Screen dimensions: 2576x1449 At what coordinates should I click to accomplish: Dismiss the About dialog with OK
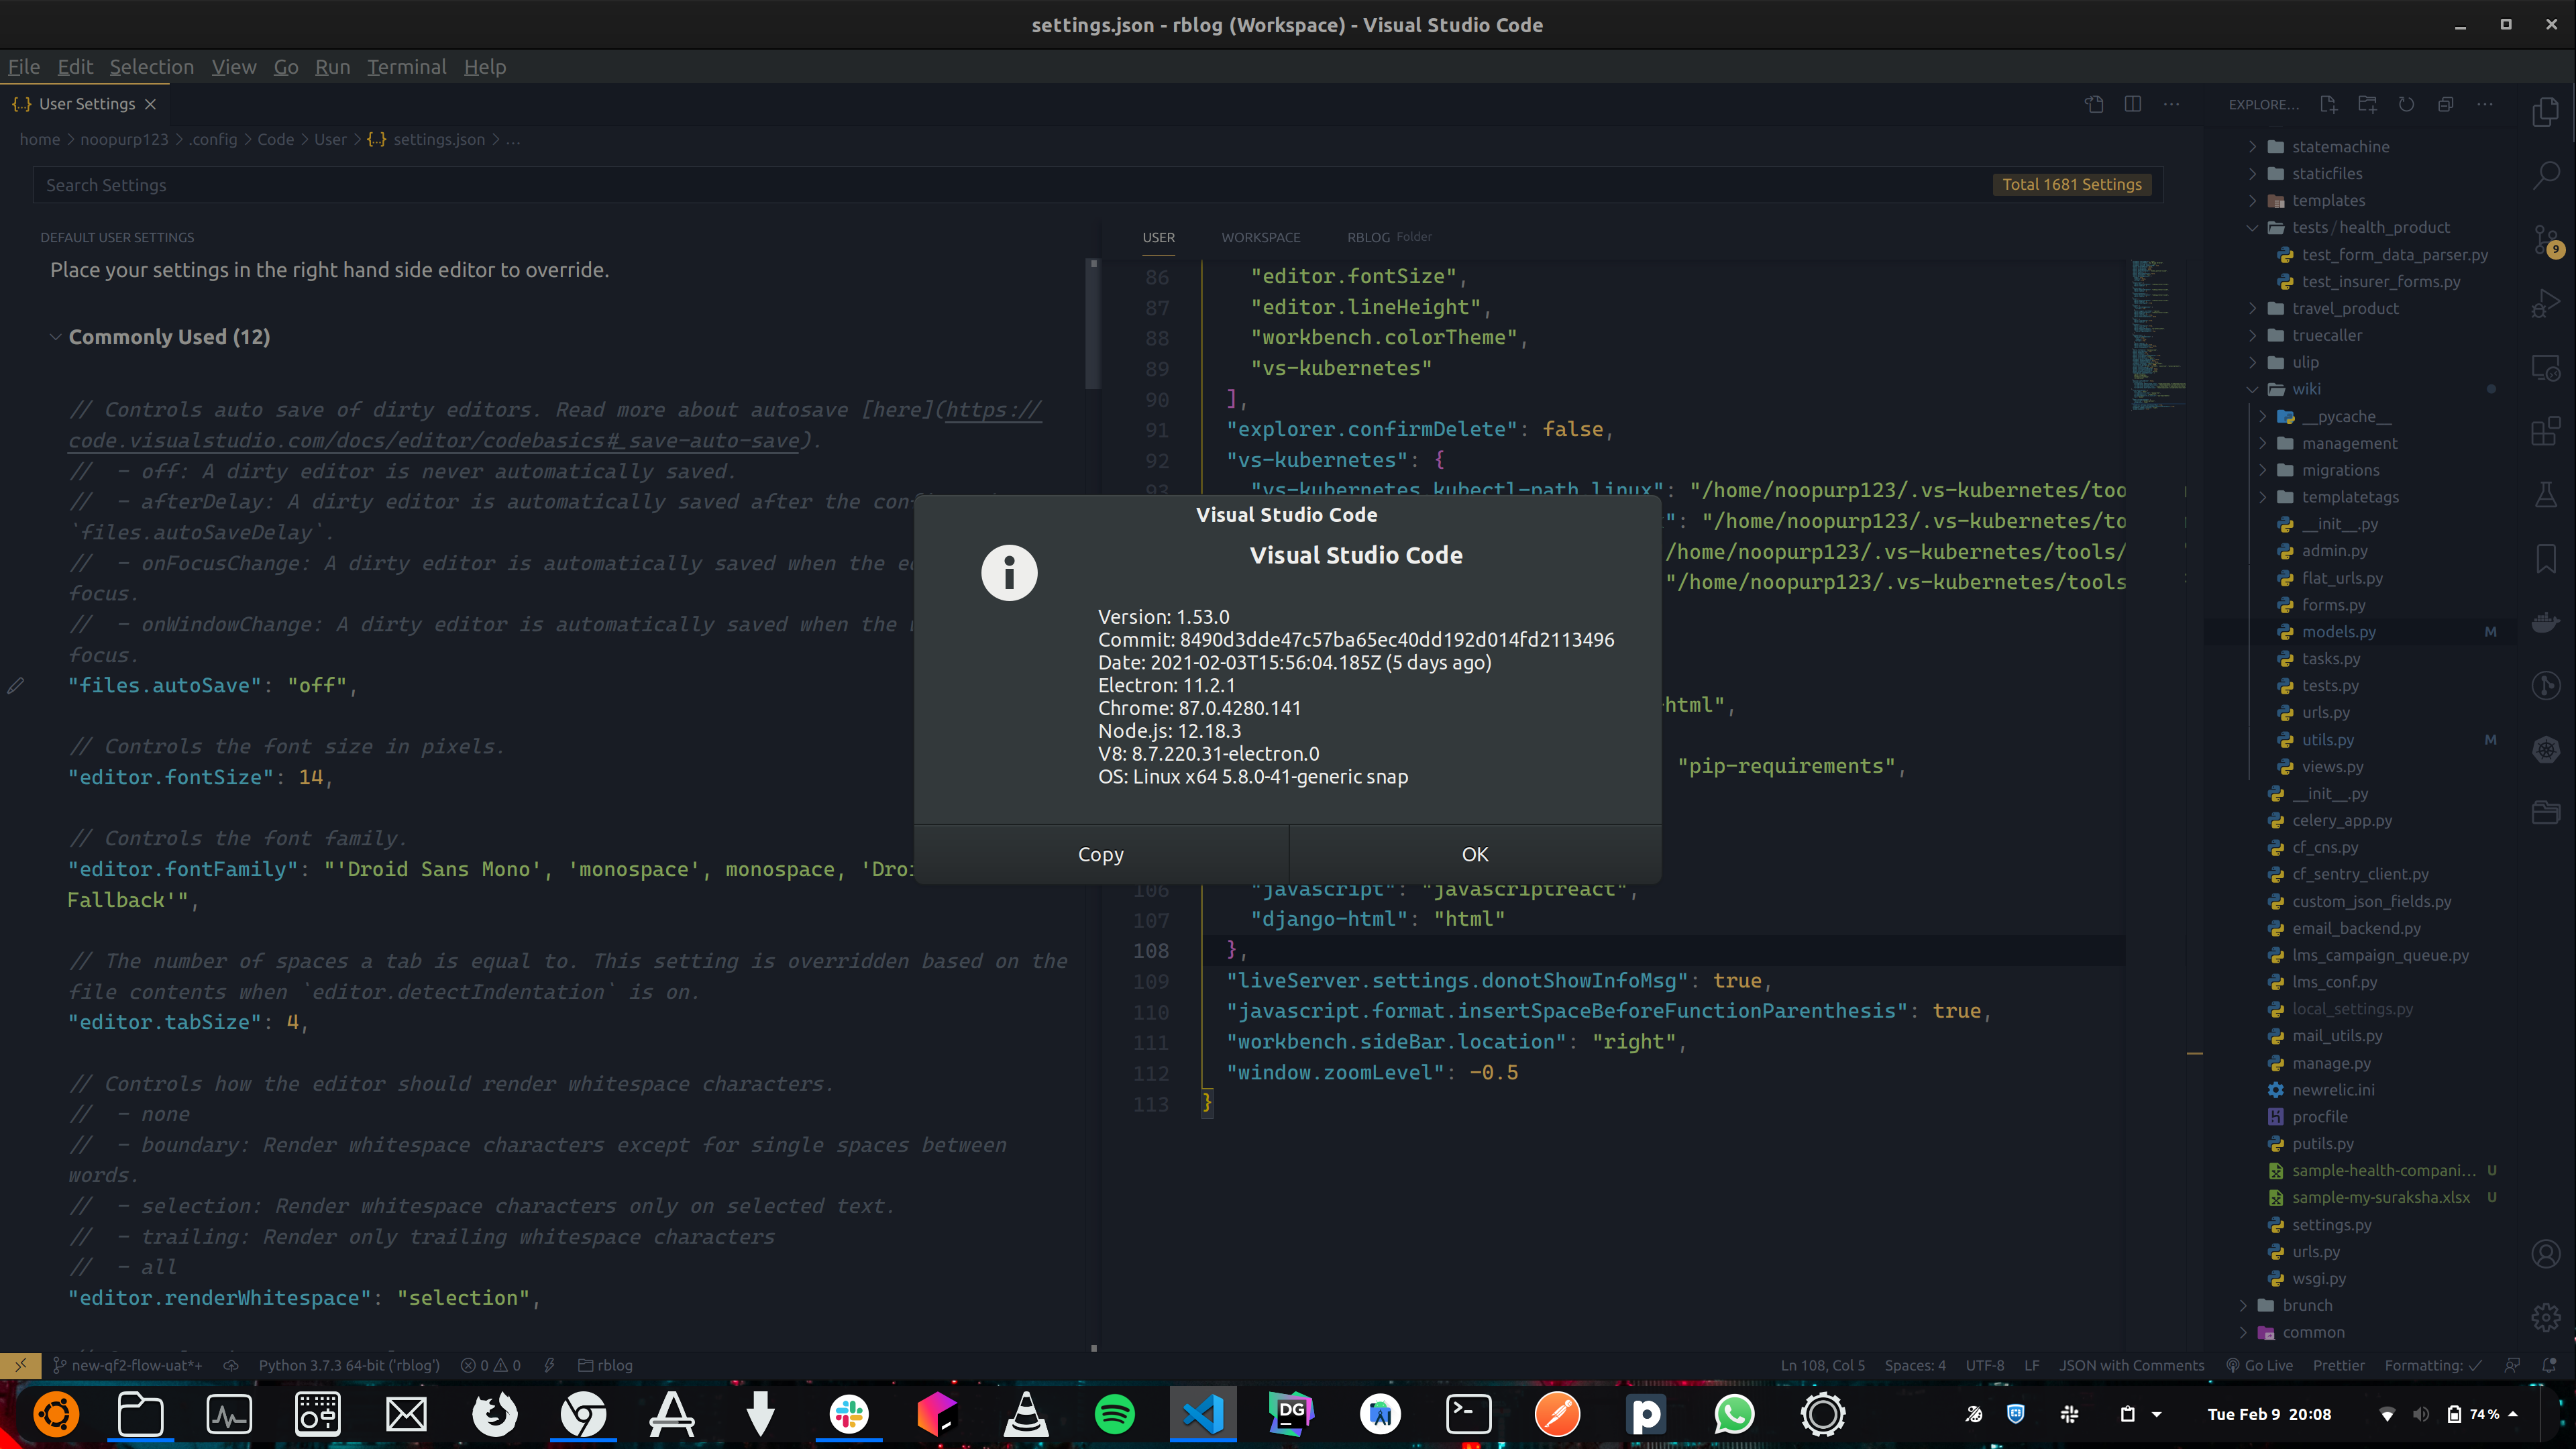click(x=1474, y=853)
